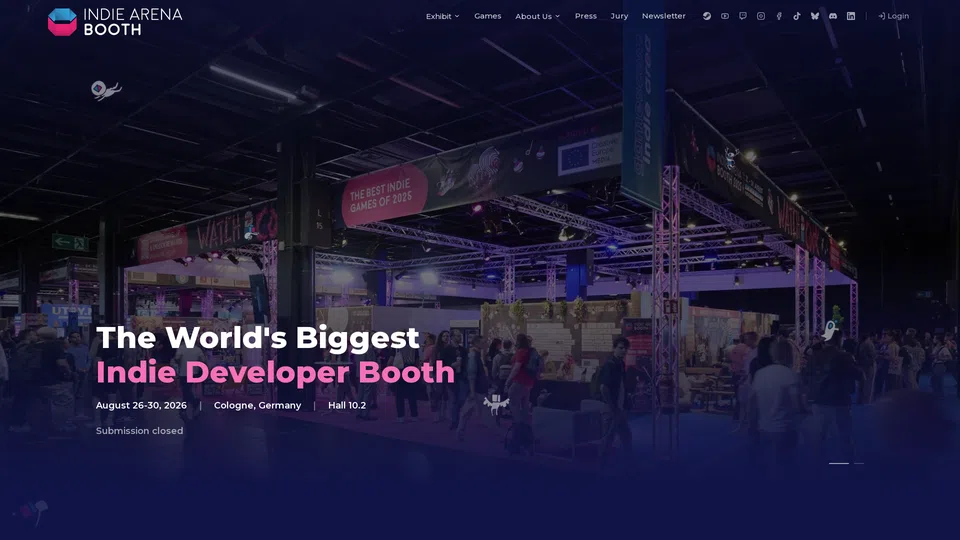
Task: Select the second hero slider indicator
Action: pyautogui.click(x=859, y=463)
